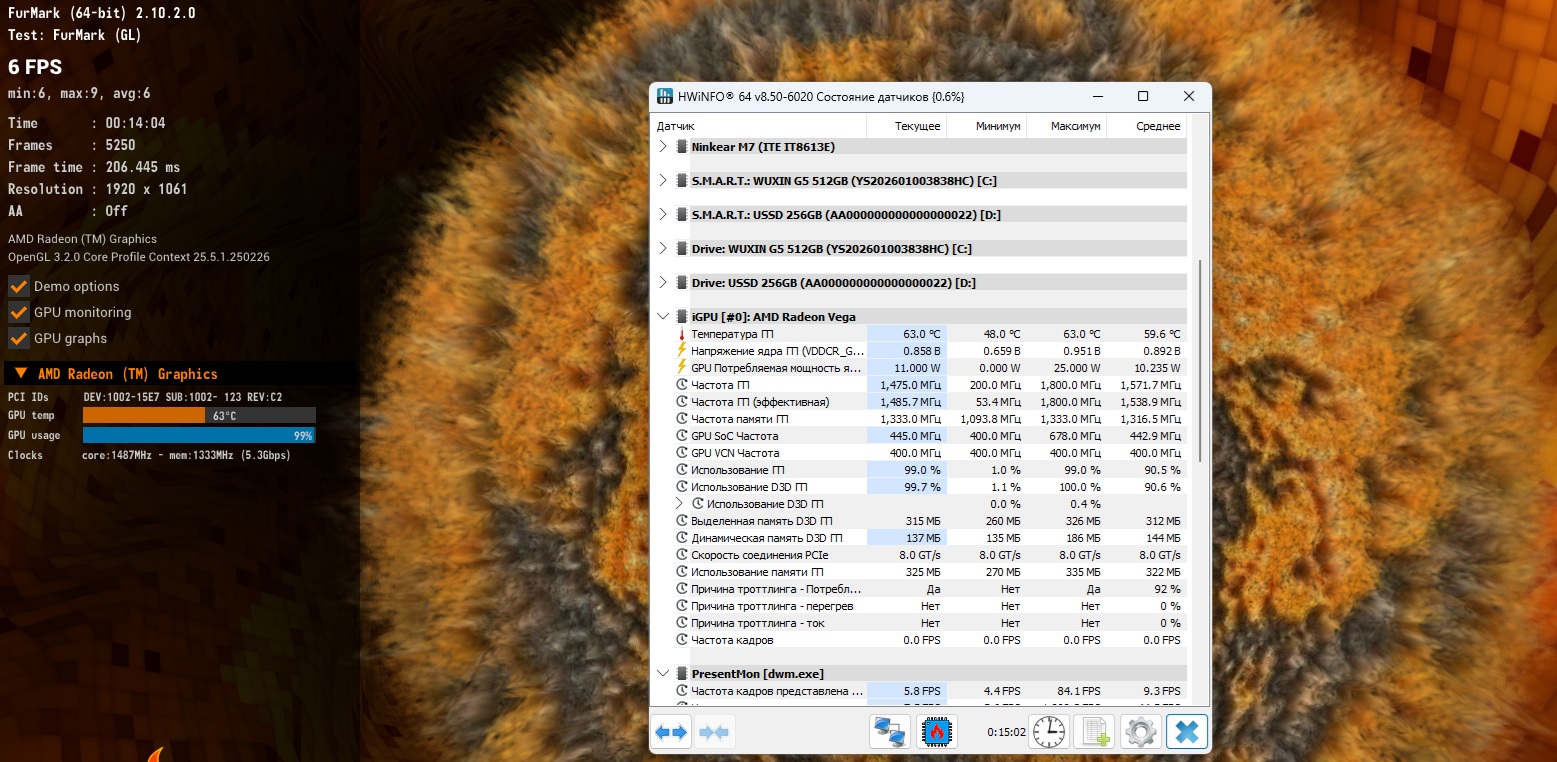Click the chip icon beside iGPU AMD Radeon Vega
The width and height of the screenshot is (1557, 762).
(x=682, y=317)
